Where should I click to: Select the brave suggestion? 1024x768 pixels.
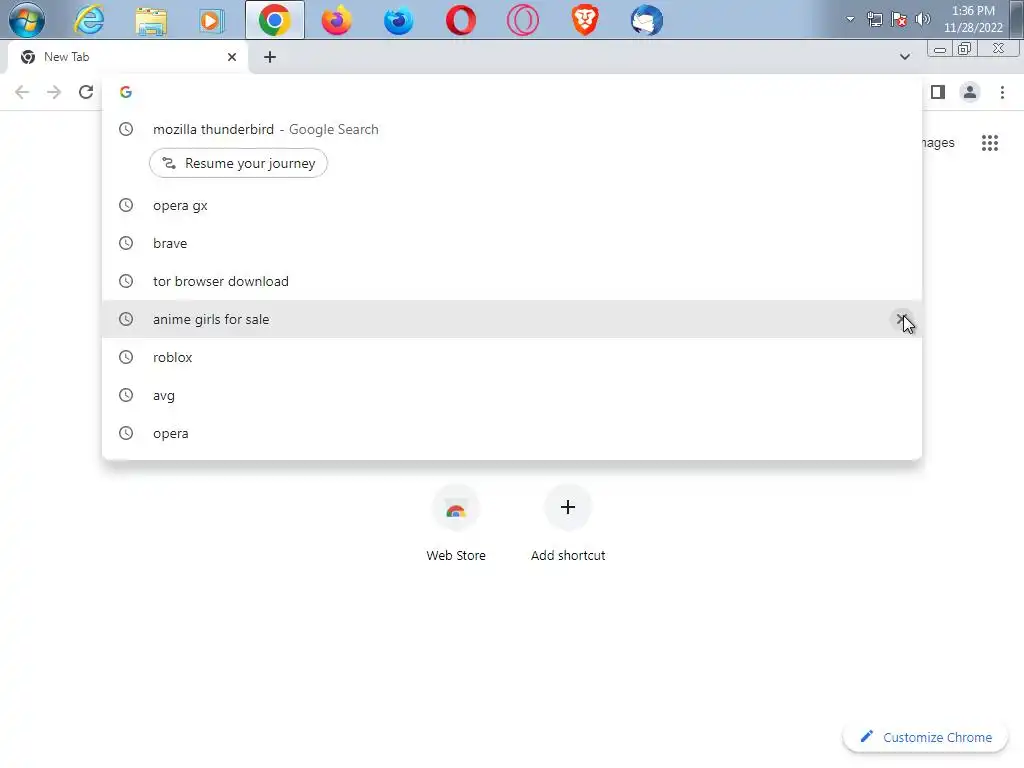pyautogui.click(x=512, y=243)
